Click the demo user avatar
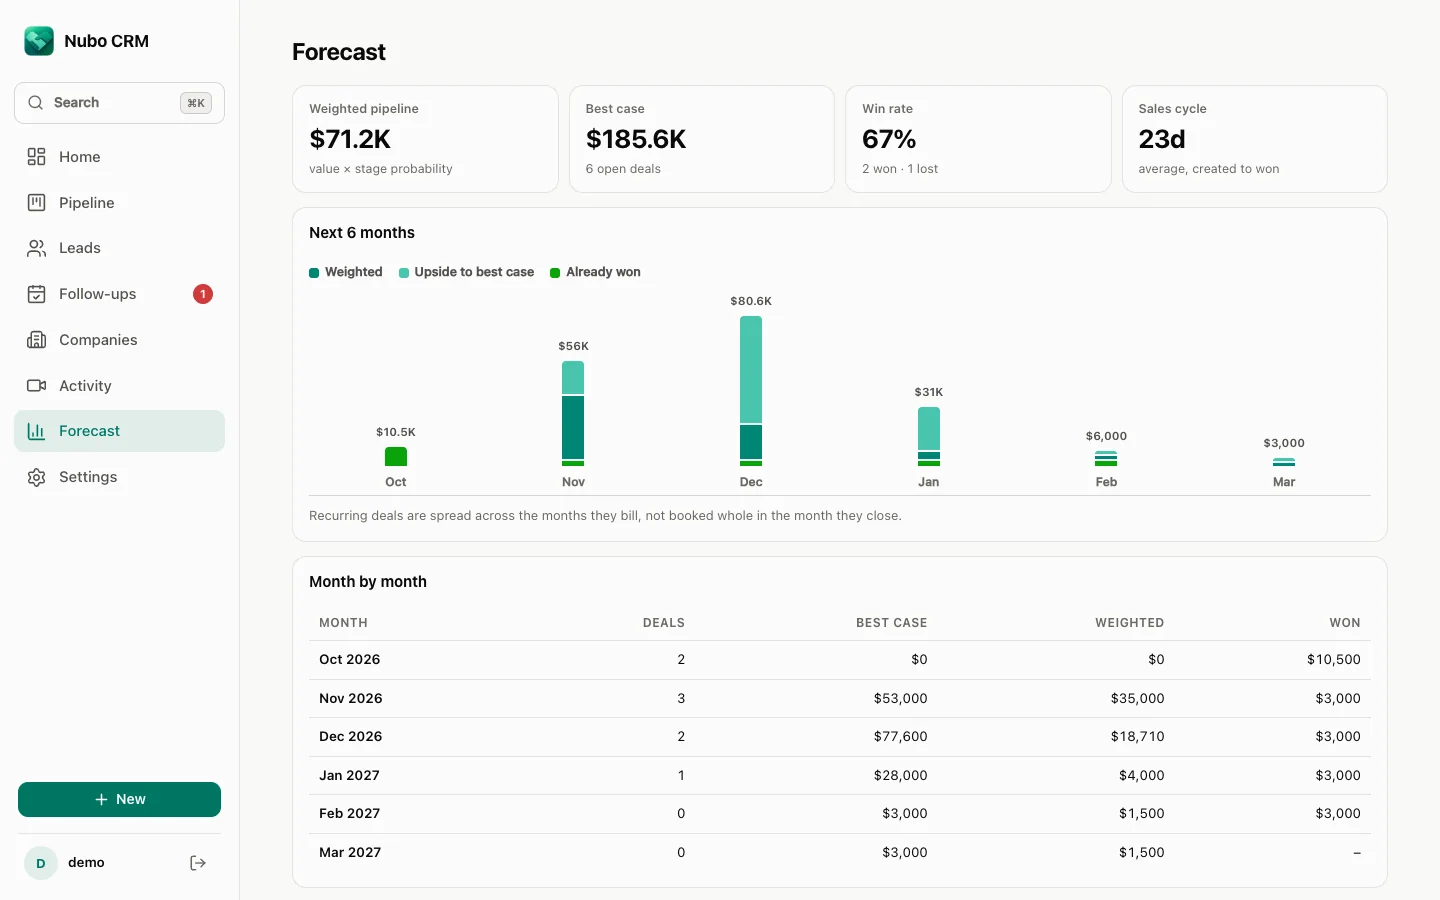 point(41,863)
